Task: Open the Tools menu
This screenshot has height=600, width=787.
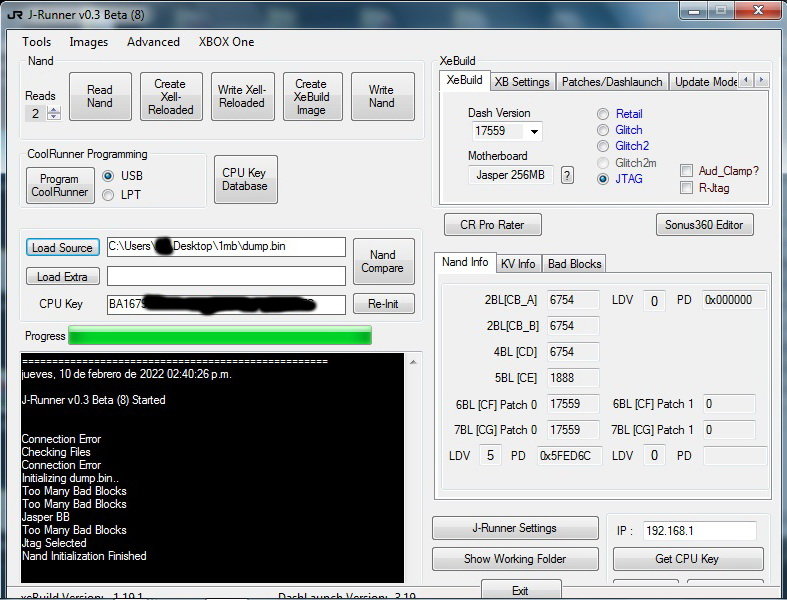Action: [x=37, y=42]
